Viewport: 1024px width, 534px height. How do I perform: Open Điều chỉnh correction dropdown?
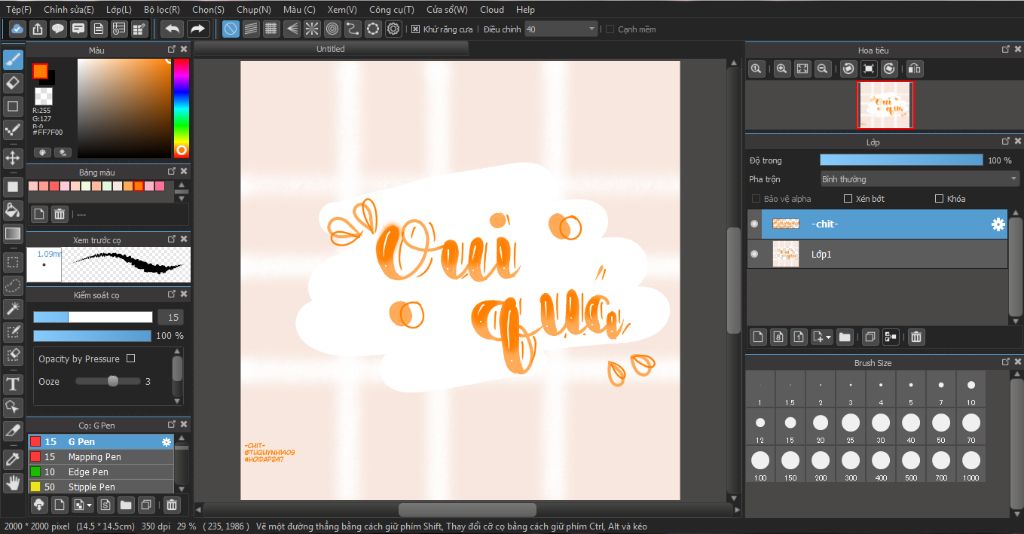tap(561, 29)
